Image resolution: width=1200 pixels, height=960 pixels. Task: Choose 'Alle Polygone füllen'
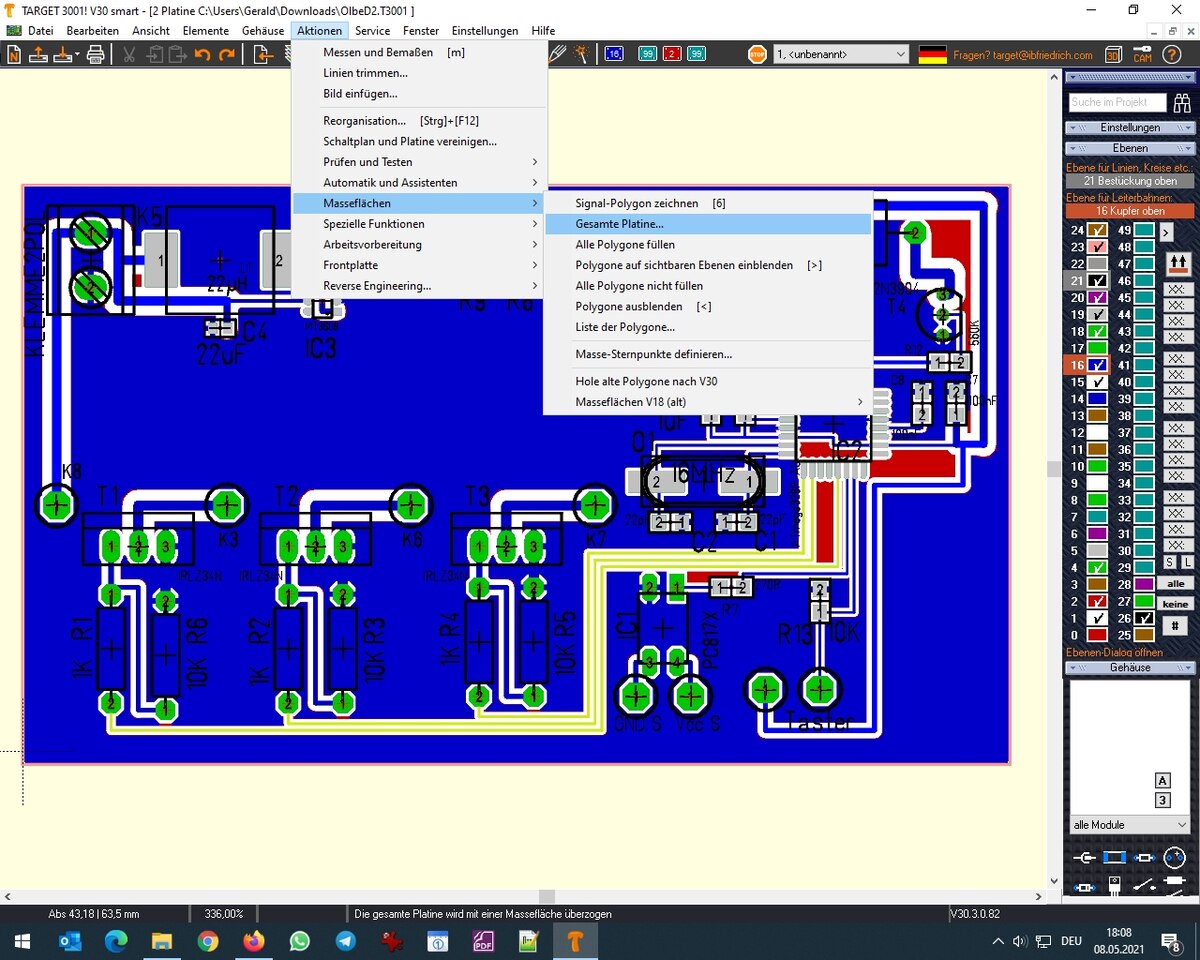708,245
